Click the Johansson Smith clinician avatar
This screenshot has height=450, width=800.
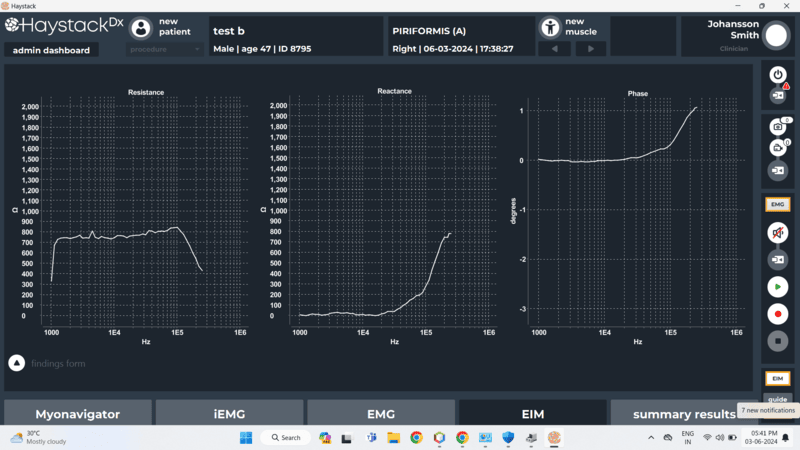776,36
